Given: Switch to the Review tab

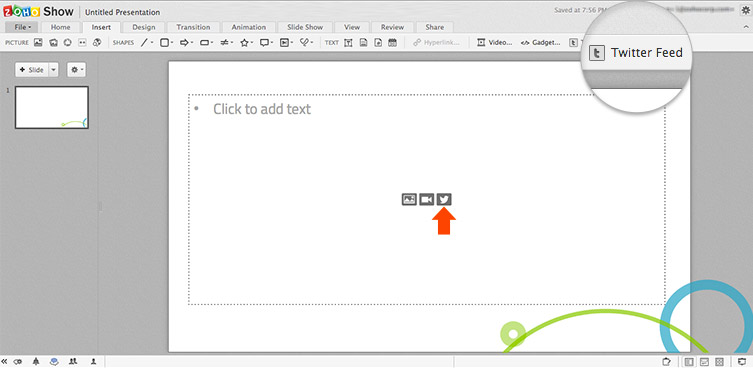Looking at the screenshot, I should click(392, 27).
